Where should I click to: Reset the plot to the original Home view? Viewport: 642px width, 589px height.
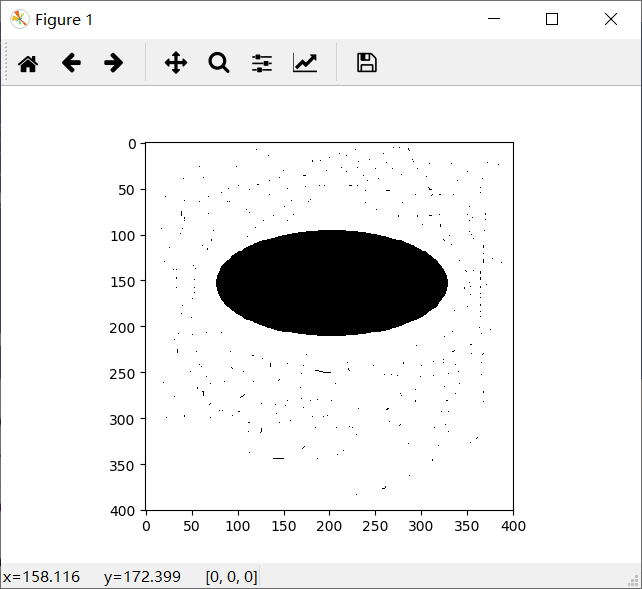(x=28, y=63)
